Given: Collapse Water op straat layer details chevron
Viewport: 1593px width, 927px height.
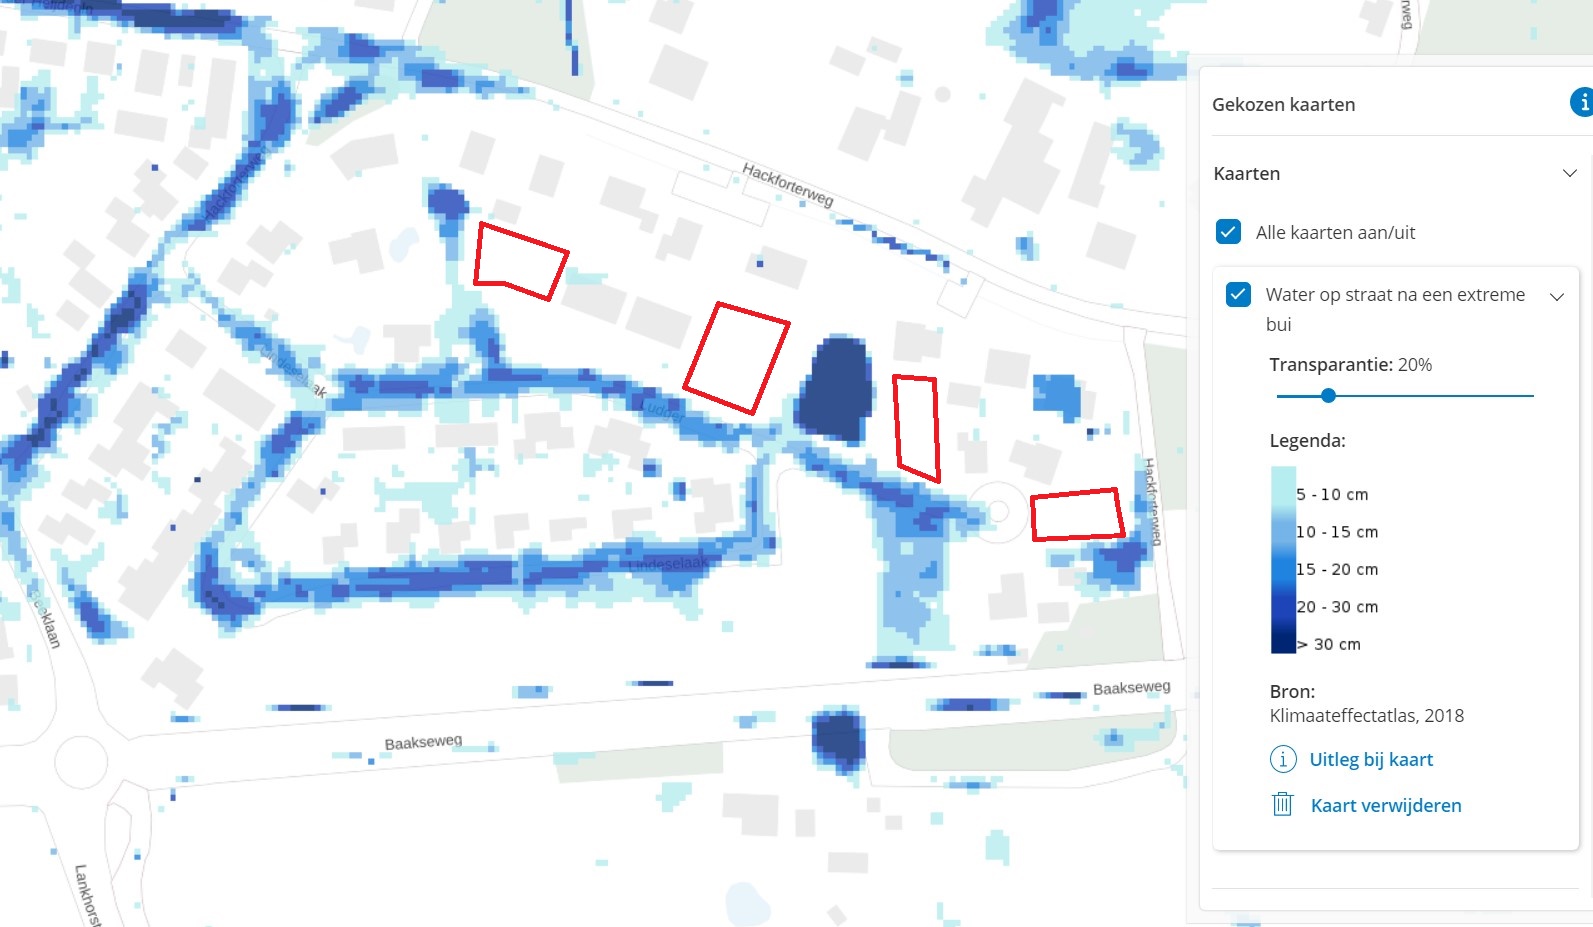Looking at the screenshot, I should click(x=1556, y=296).
